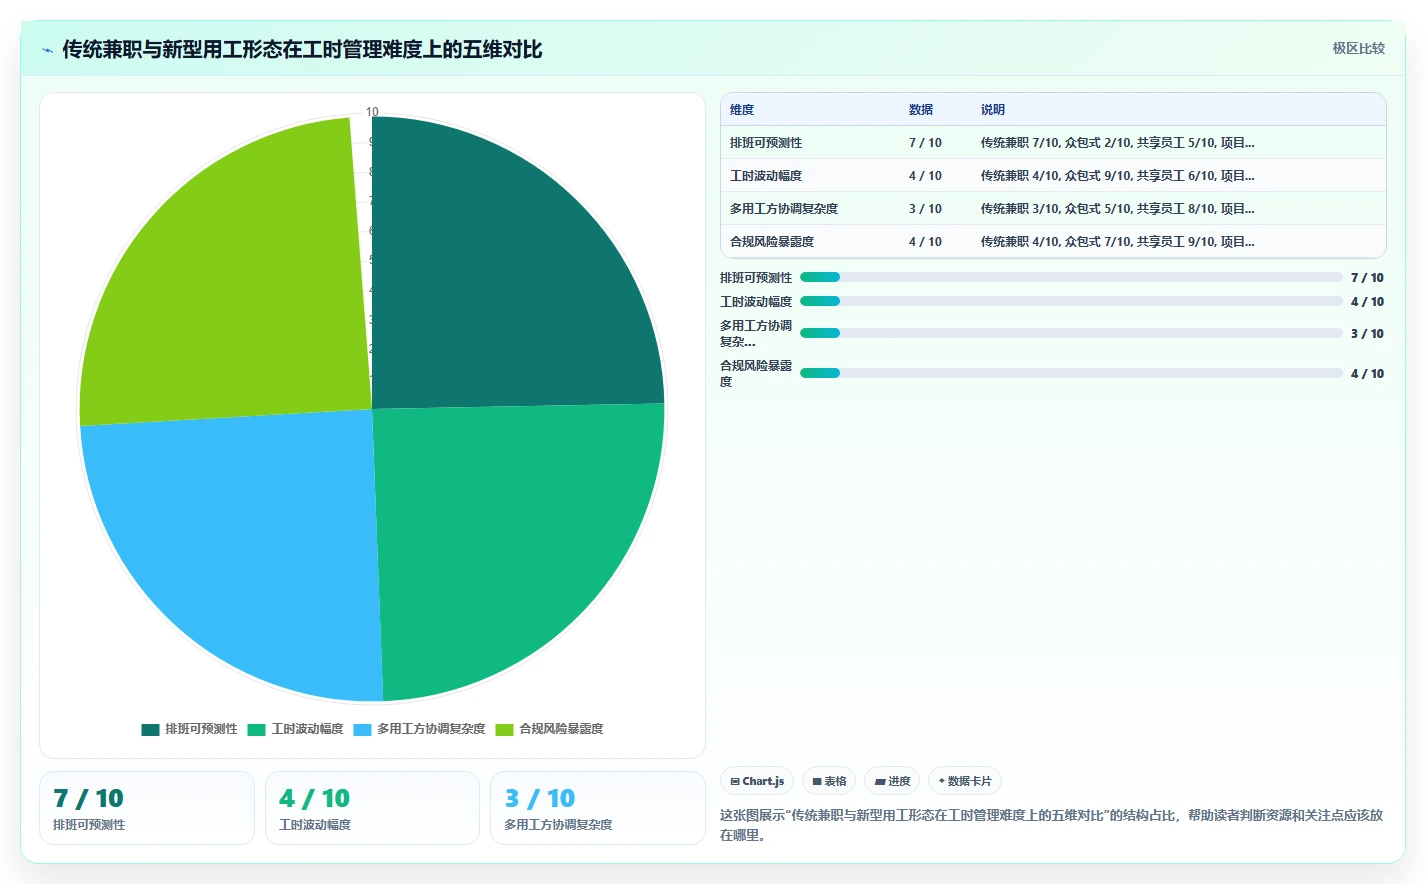Click the 排班可预测性 progress bar

pyautogui.click(x=1071, y=277)
